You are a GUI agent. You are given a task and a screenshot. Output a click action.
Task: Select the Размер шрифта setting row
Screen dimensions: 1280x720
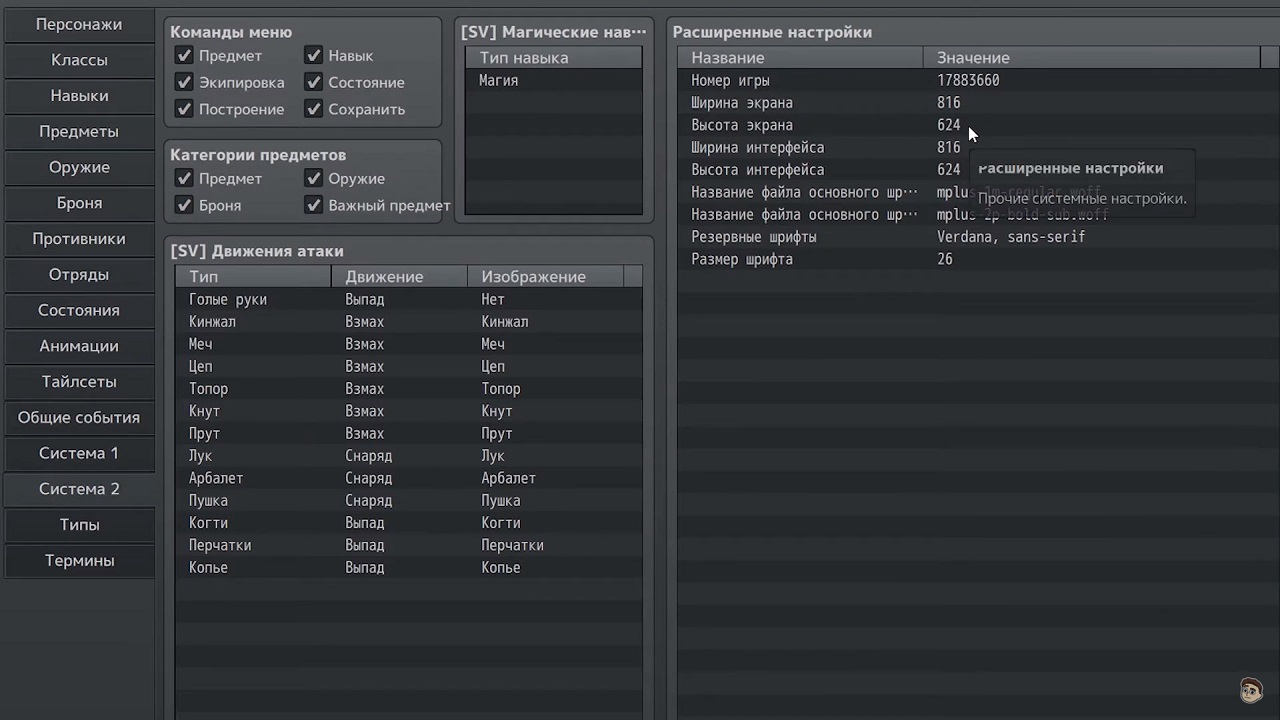(x=968, y=259)
